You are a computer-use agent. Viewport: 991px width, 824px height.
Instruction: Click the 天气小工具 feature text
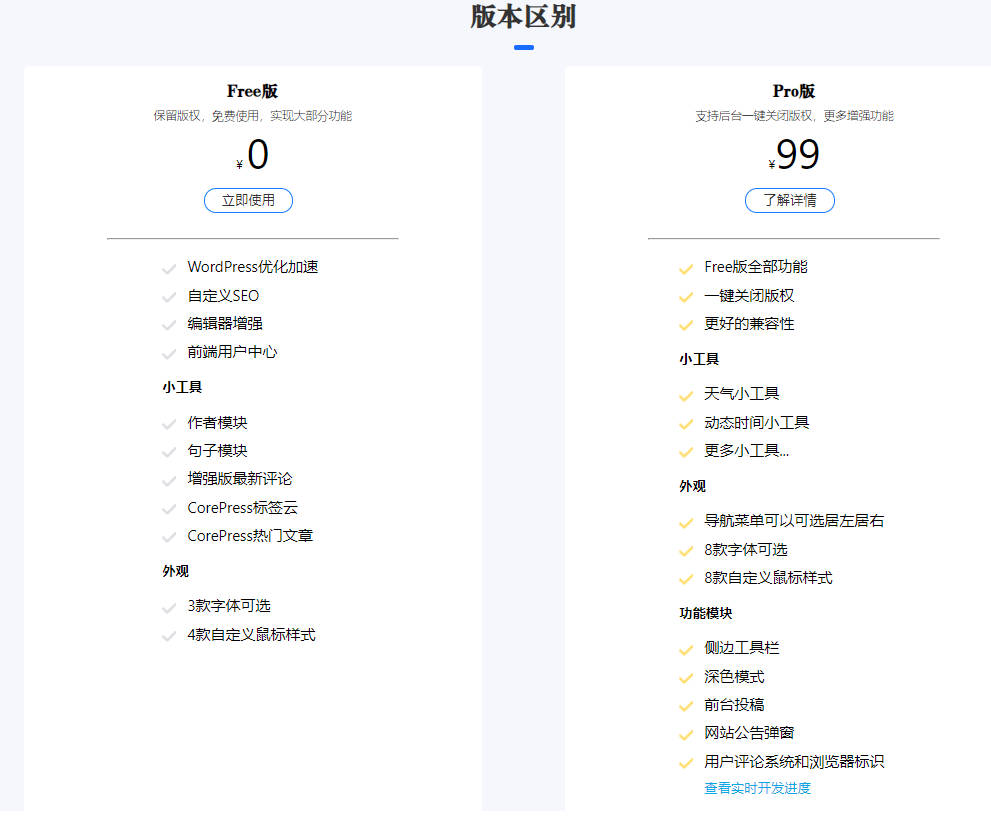click(741, 394)
